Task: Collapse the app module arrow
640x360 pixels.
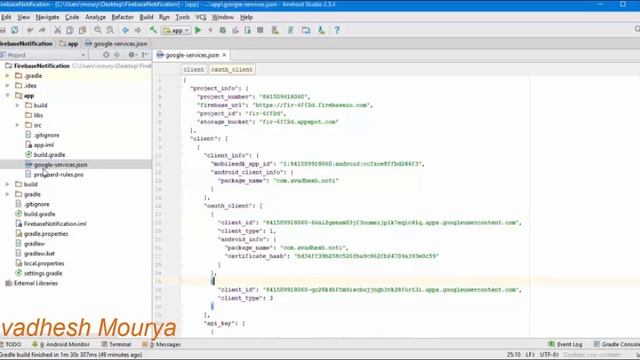Action: click(x=7, y=96)
